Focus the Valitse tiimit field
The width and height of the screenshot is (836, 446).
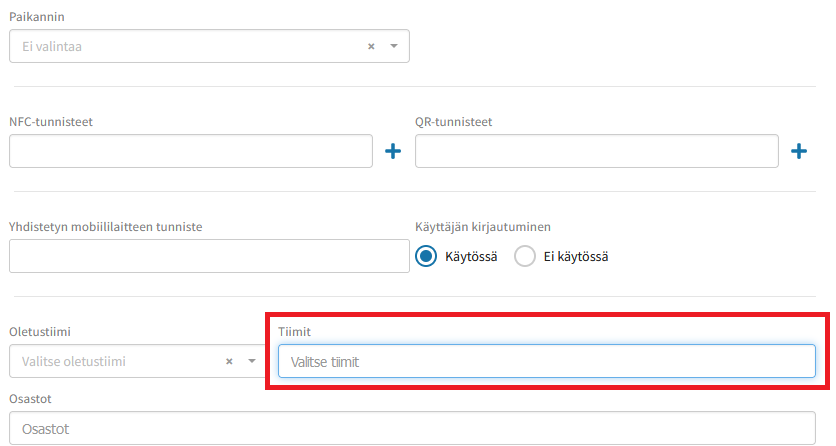pos(545,362)
